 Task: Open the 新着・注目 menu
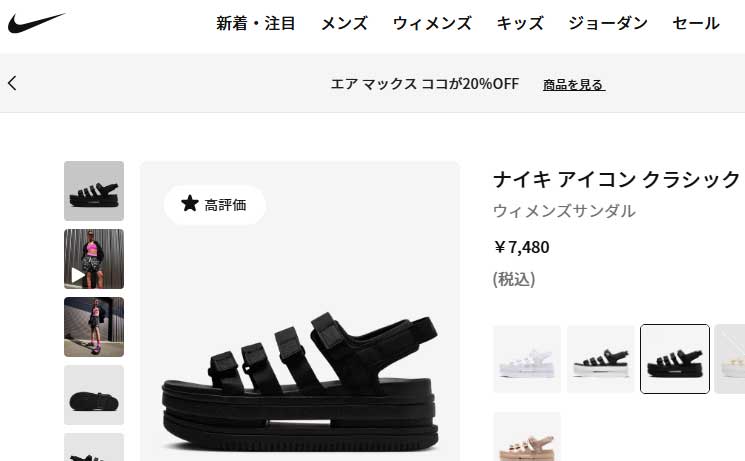(x=256, y=23)
